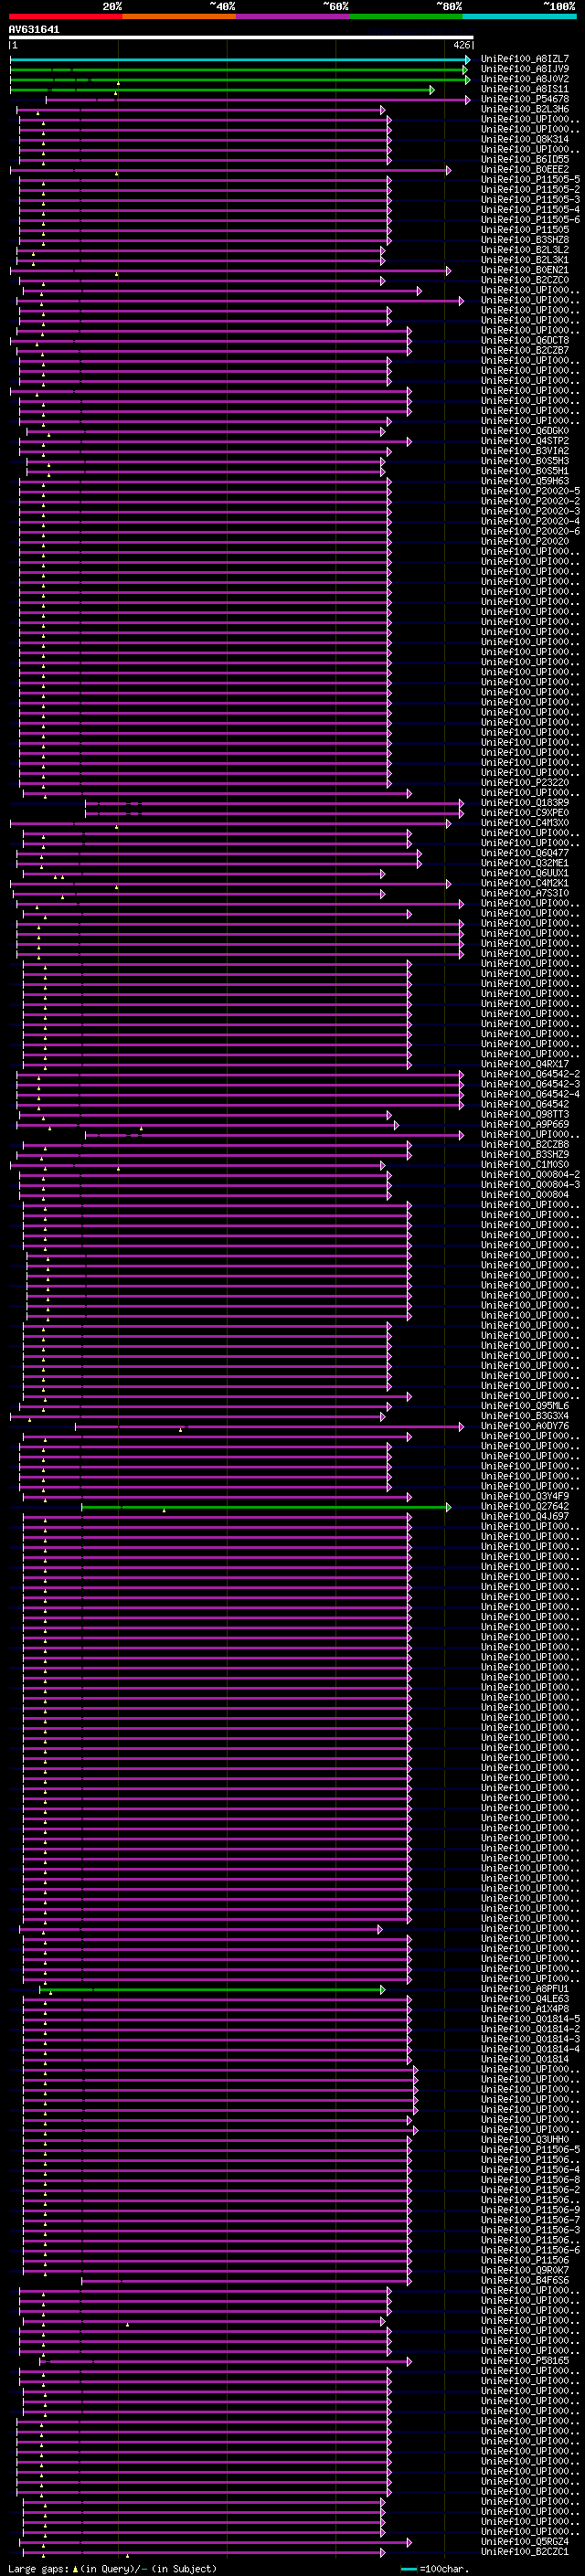Click the UniRef100_A7S3I0 label
The image size is (585, 2576).
click(525, 893)
